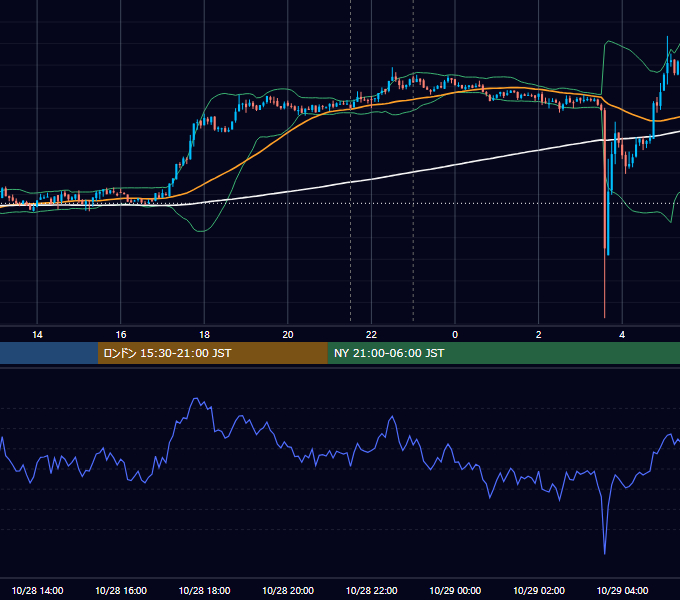Click the 10/29 00:00 time label

tap(455, 590)
